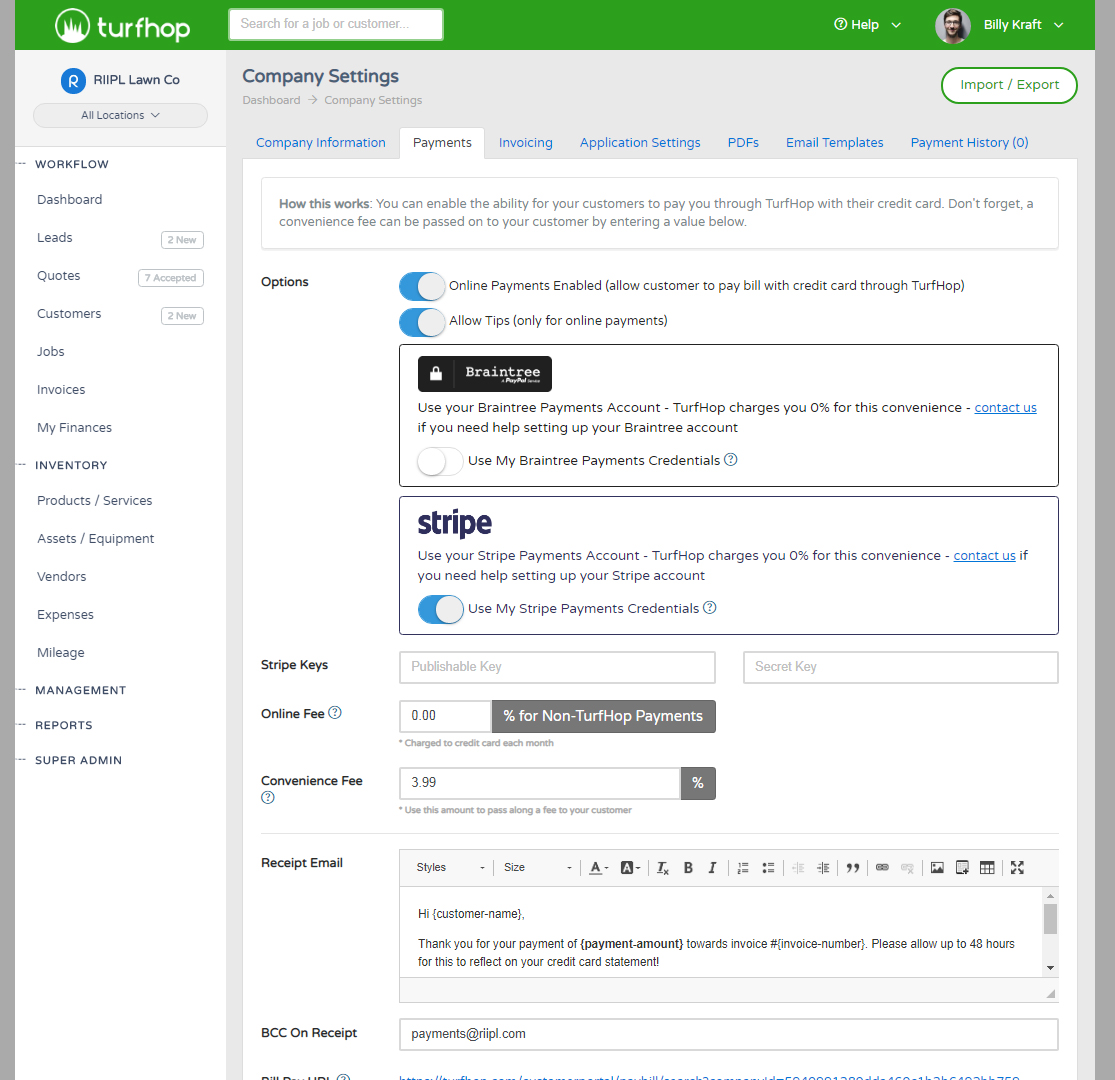Turn off the Allow Tips toggle
Screen dimensions: 1115x1080
[x=421, y=322]
